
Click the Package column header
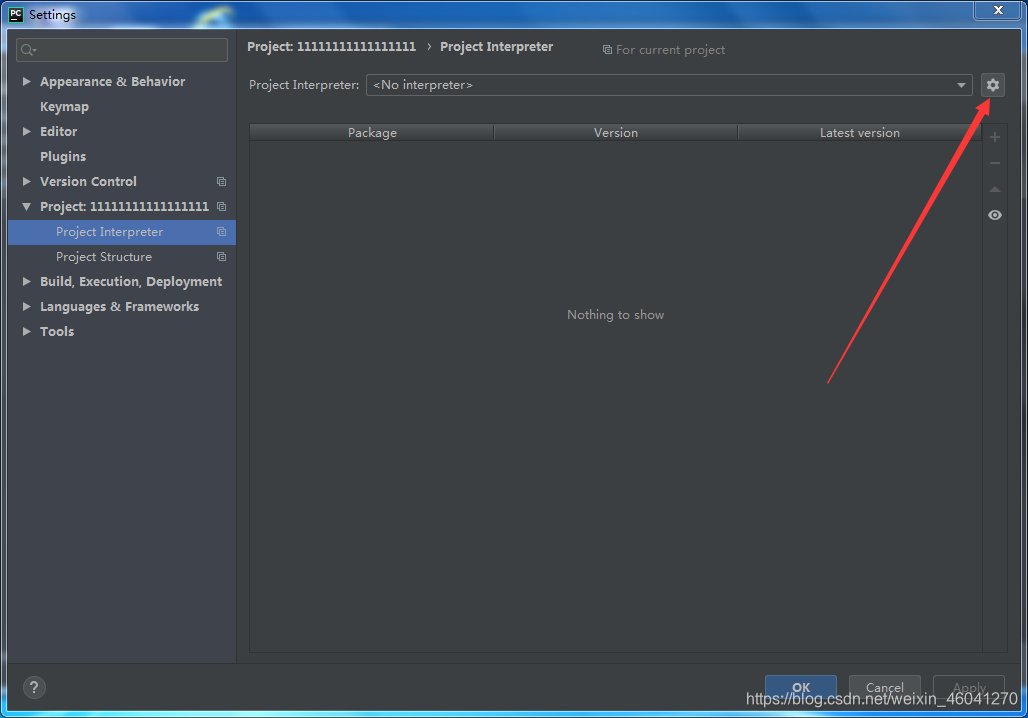tap(372, 132)
